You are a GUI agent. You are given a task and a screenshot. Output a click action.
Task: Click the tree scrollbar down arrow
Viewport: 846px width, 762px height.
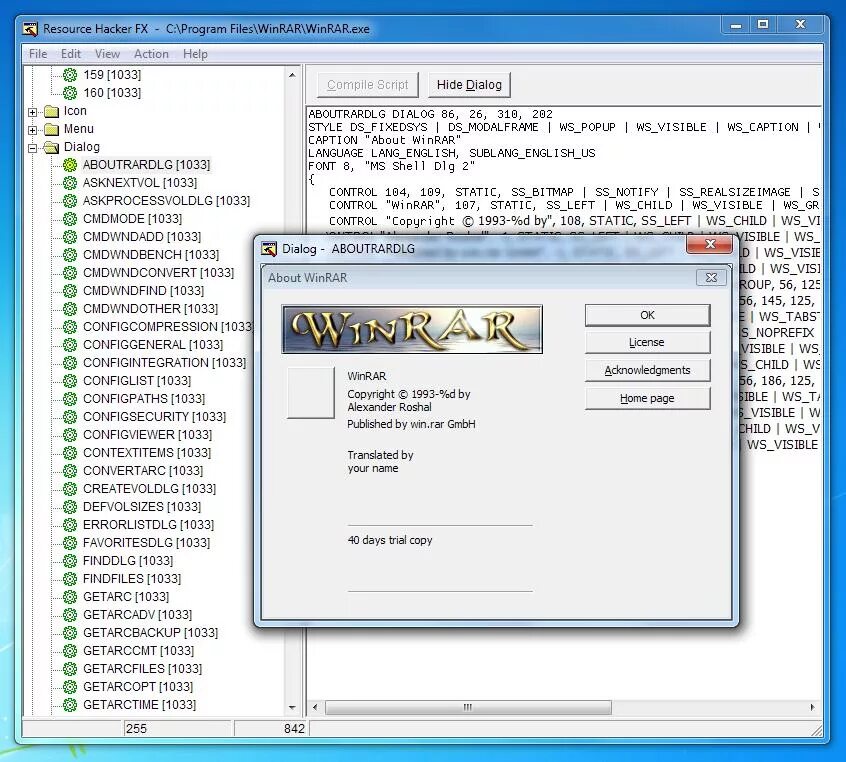(292, 707)
